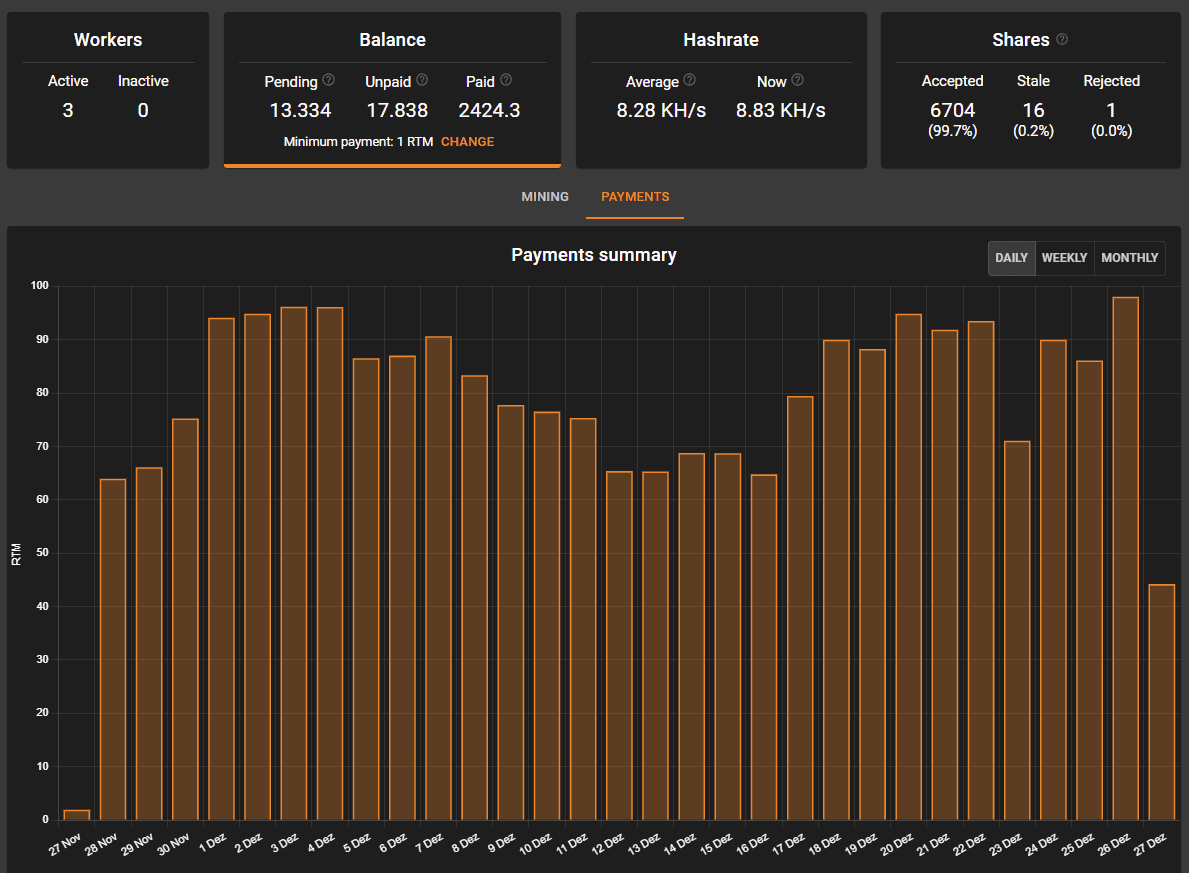Click the 29 Nov payment bar
This screenshot has width=1189, height=873.
(149, 644)
